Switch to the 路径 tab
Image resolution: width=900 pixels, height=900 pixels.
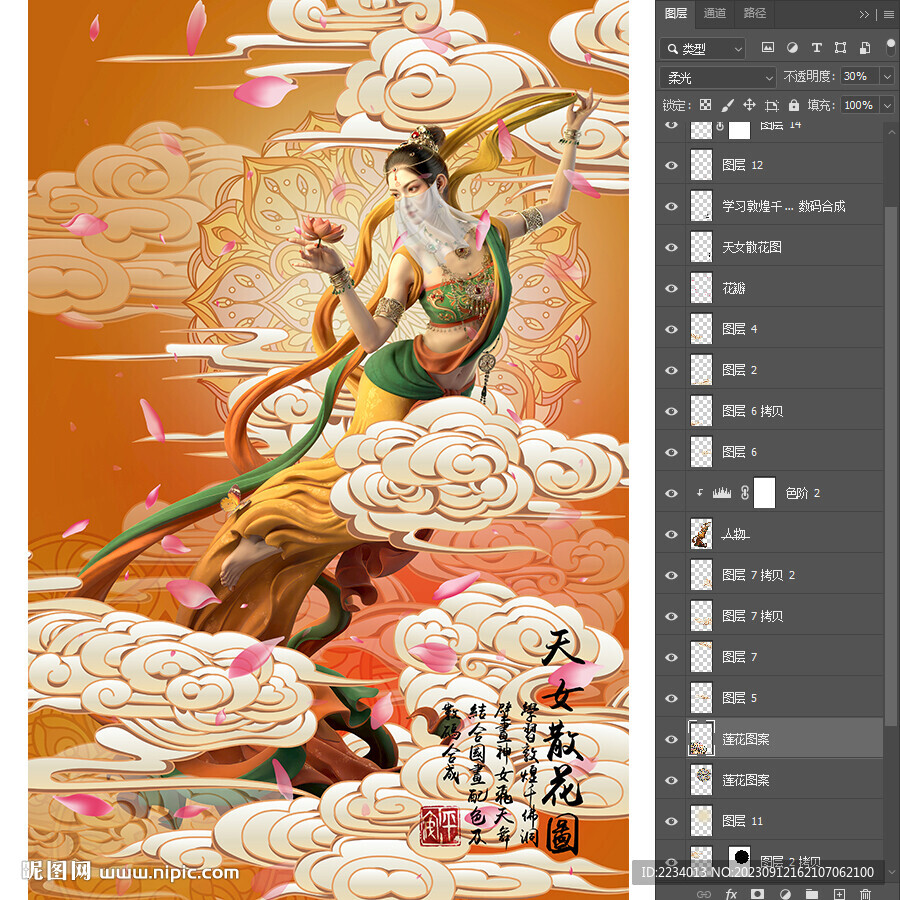coord(754,13)
